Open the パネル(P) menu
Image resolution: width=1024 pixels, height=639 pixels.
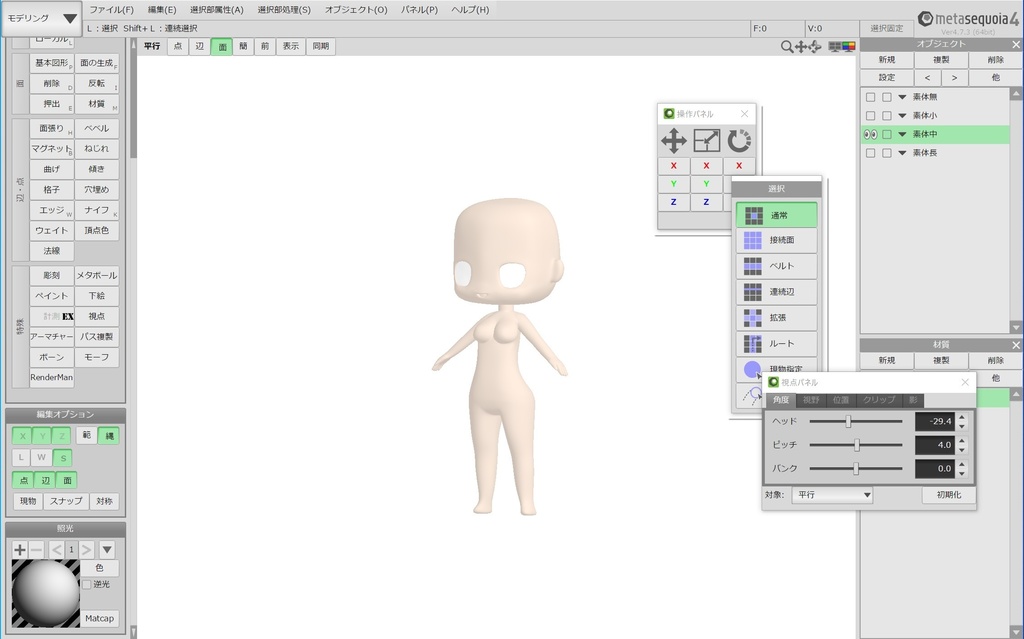419,10
